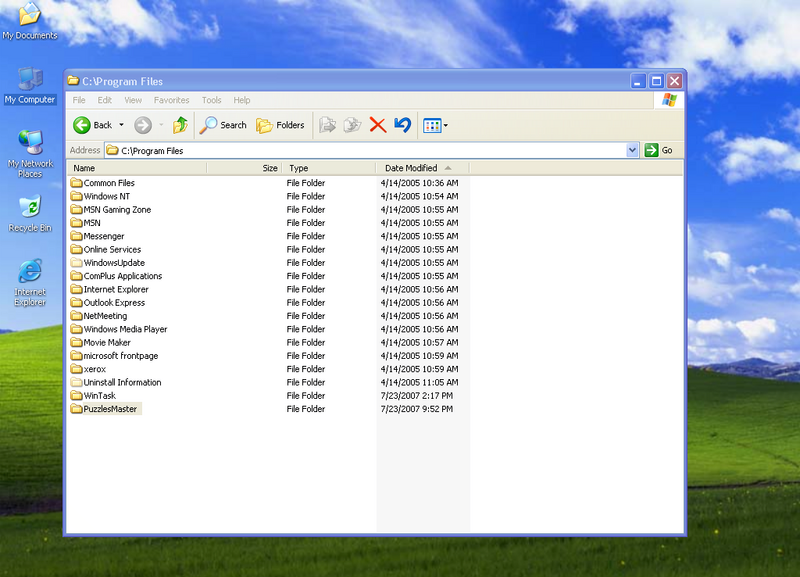The height and width of the screenshot is (577, 800).
Task: Click File Folder type in the NetMeeting row
Action: [x=306, y=316]
